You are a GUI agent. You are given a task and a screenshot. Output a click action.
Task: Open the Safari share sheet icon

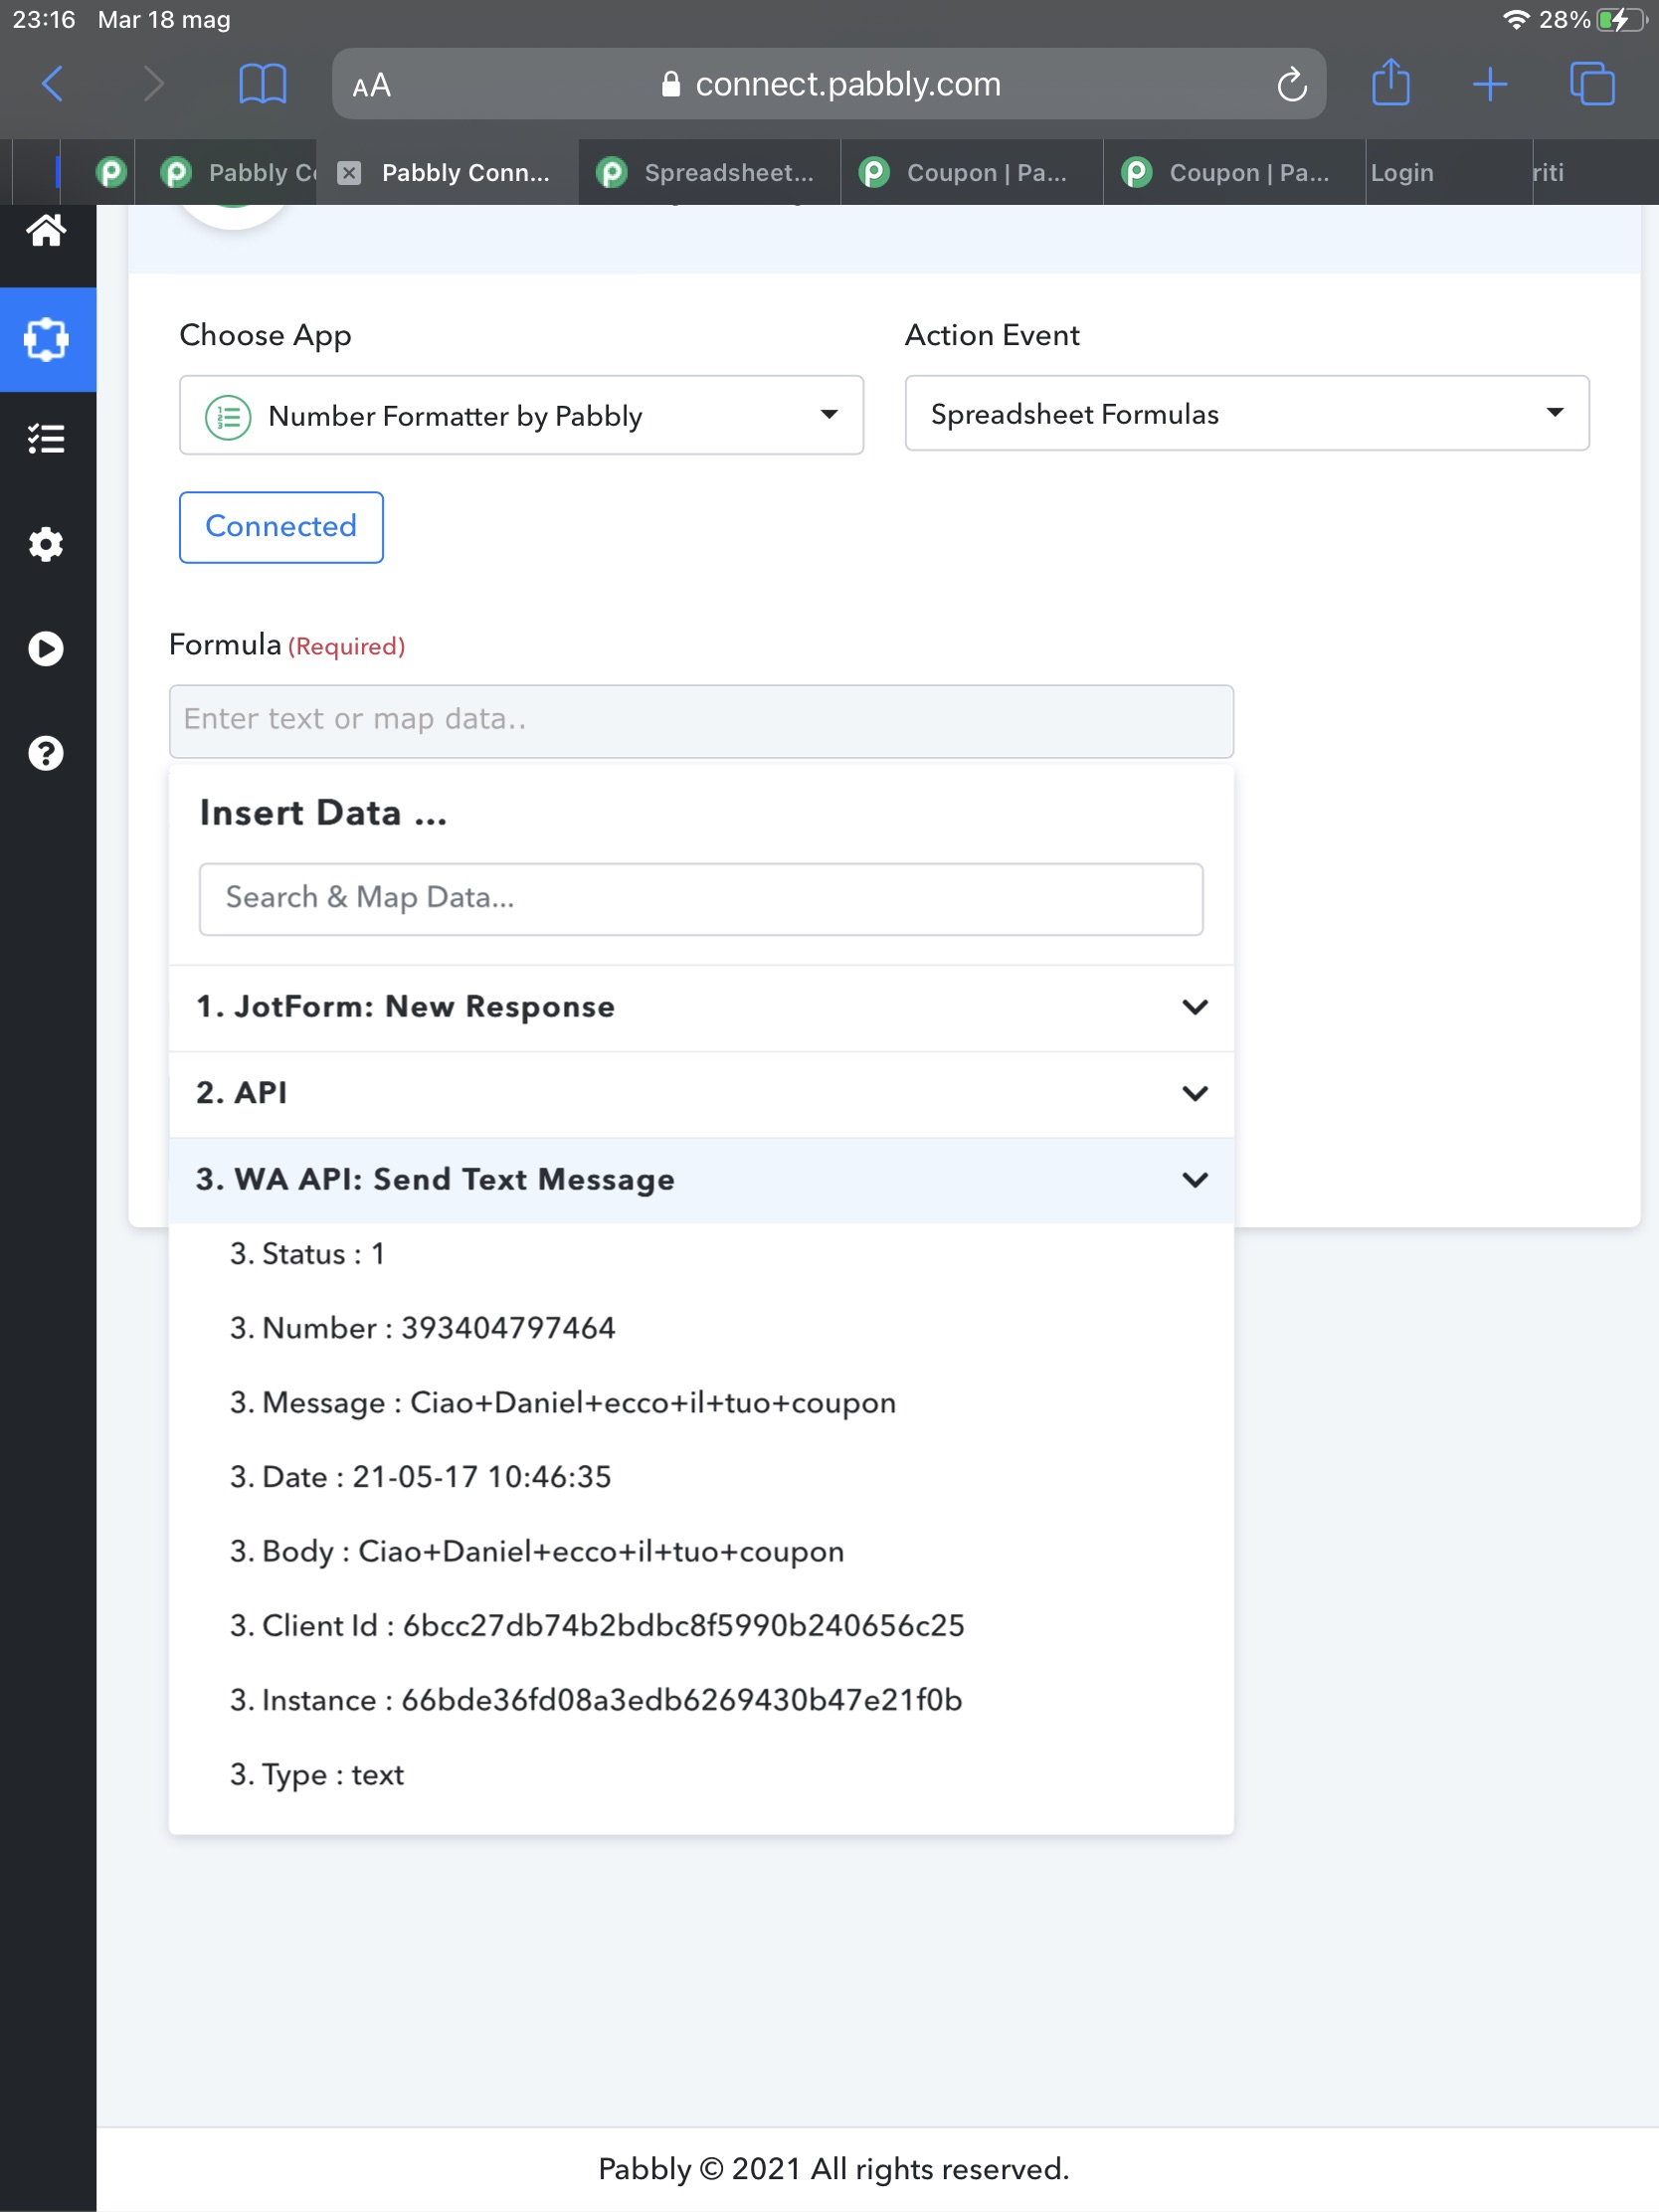(1391, 82)
